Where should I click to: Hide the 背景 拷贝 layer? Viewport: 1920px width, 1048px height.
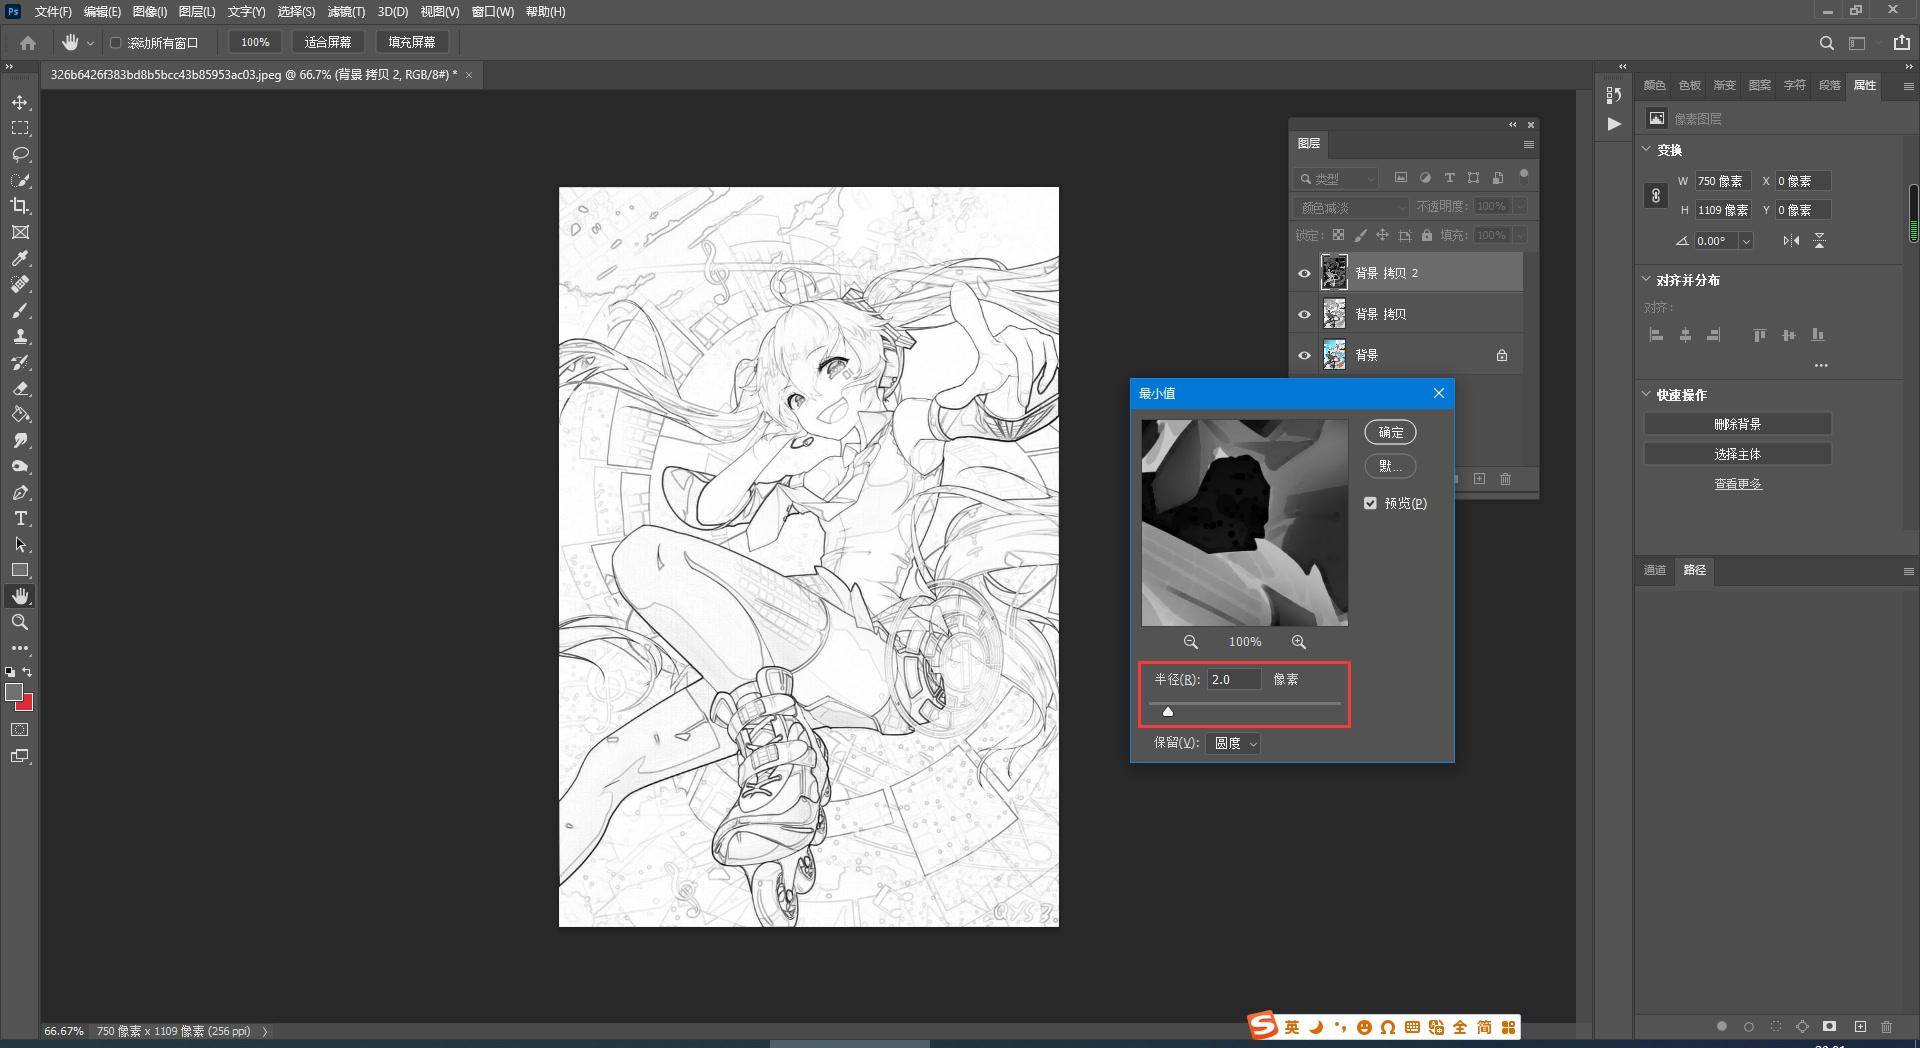click(x=1304, y=314)
